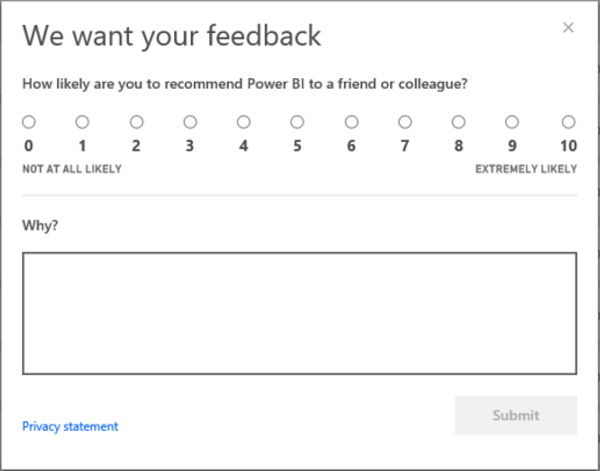Click the 'Why?' field label
This screenshot has height=471, width=600.
tap(40, 225)
